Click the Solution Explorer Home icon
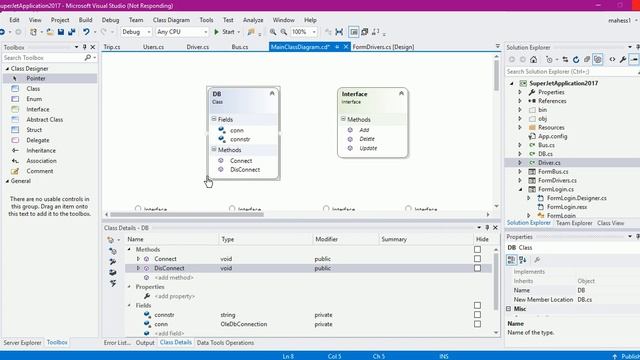This screenshot has height=360, width=640. click(x=533, y=60)
